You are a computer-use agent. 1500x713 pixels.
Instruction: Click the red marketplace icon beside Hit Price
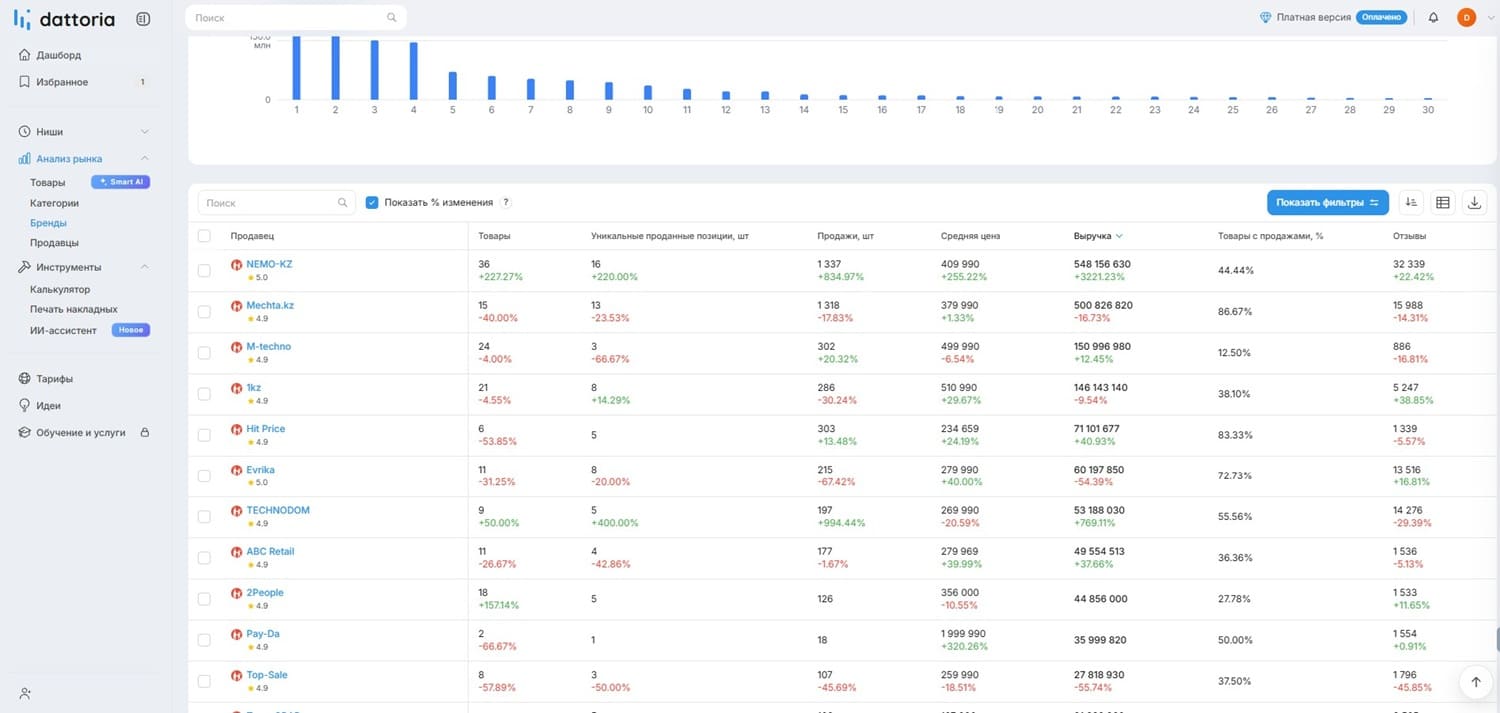tap(237, 429)
